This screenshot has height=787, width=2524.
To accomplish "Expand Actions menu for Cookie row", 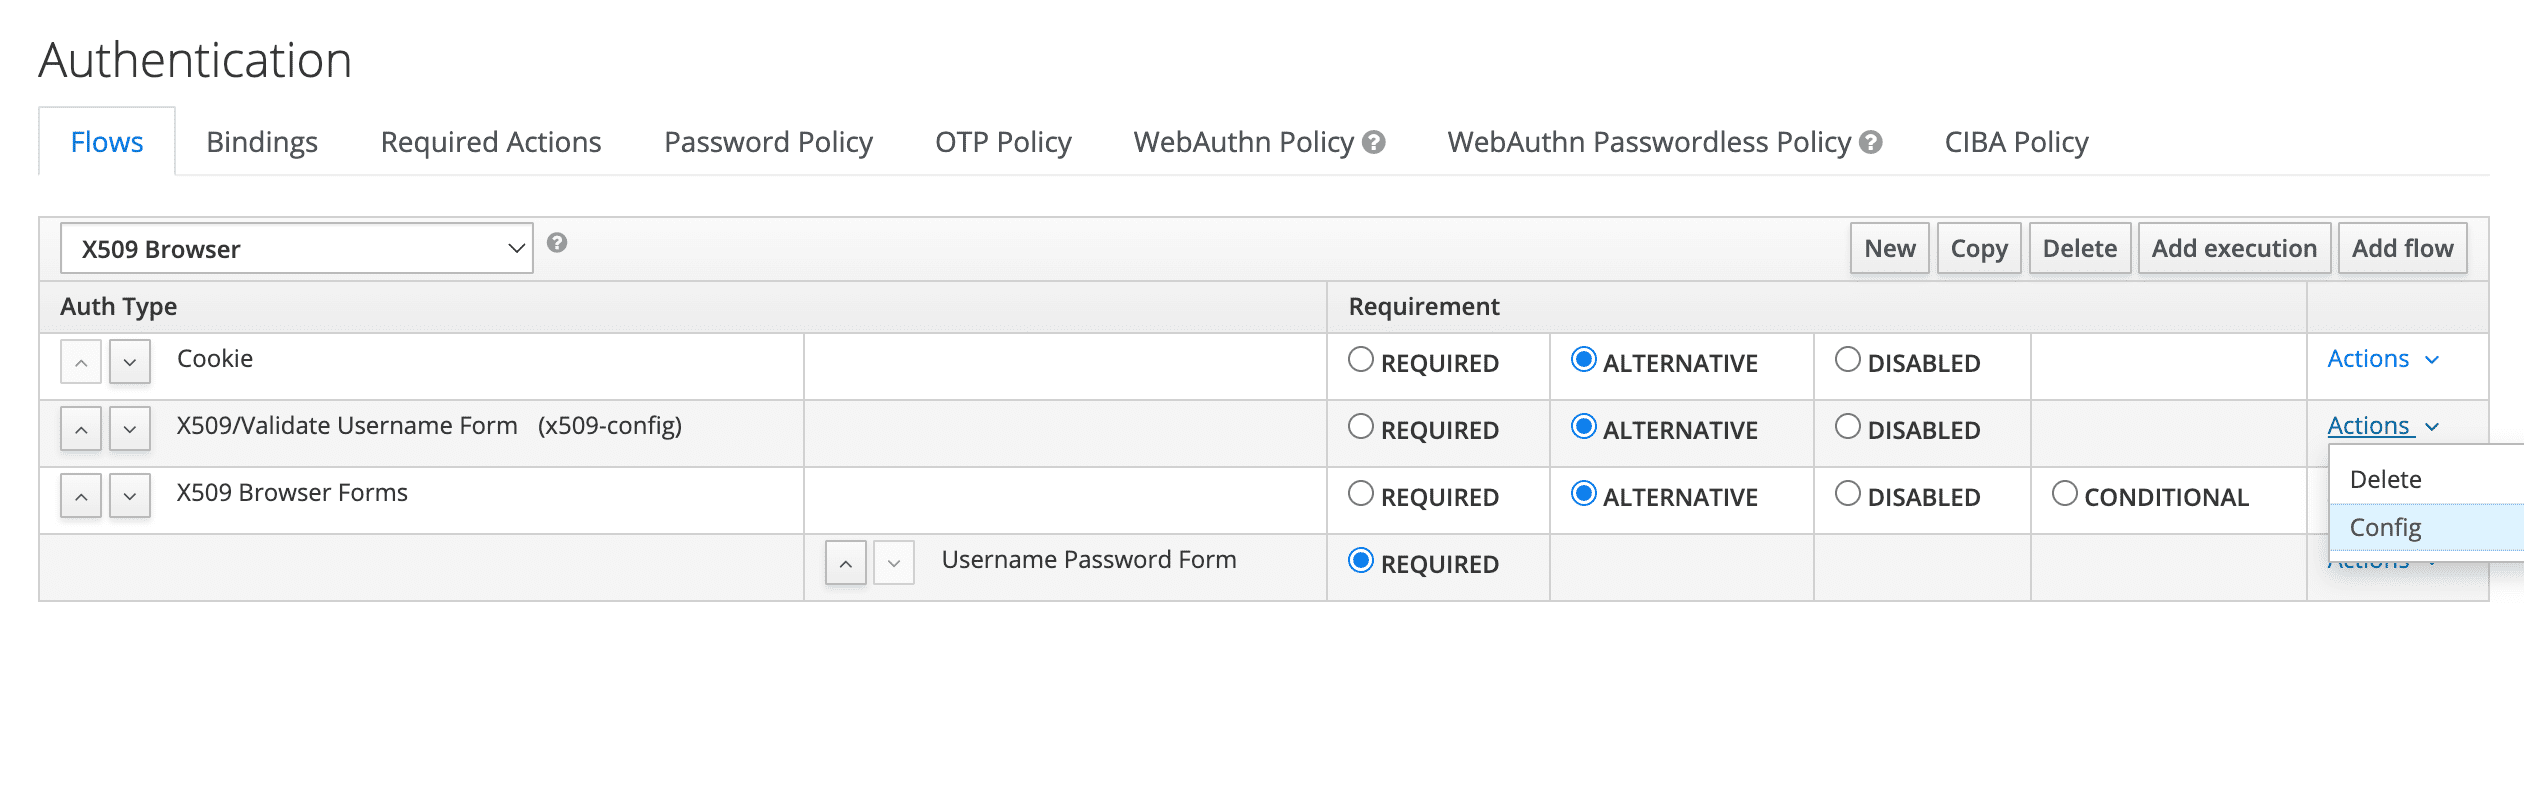I will coord(2383,359).
